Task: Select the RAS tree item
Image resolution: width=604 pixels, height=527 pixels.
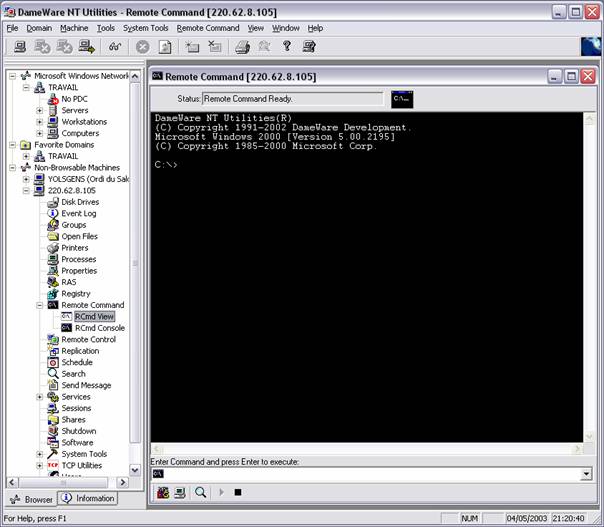Action: [69, 282]
